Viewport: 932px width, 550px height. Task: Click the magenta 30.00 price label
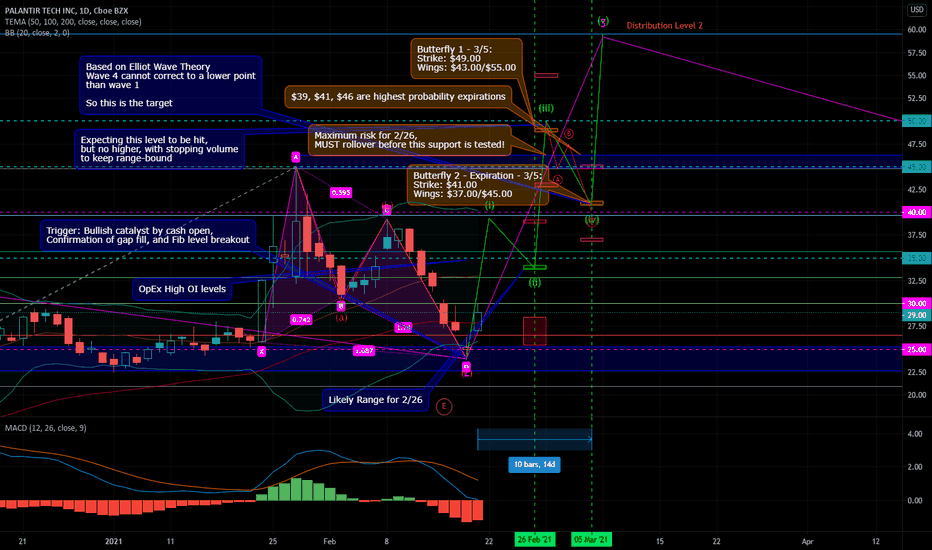click(x=917, y=304)
